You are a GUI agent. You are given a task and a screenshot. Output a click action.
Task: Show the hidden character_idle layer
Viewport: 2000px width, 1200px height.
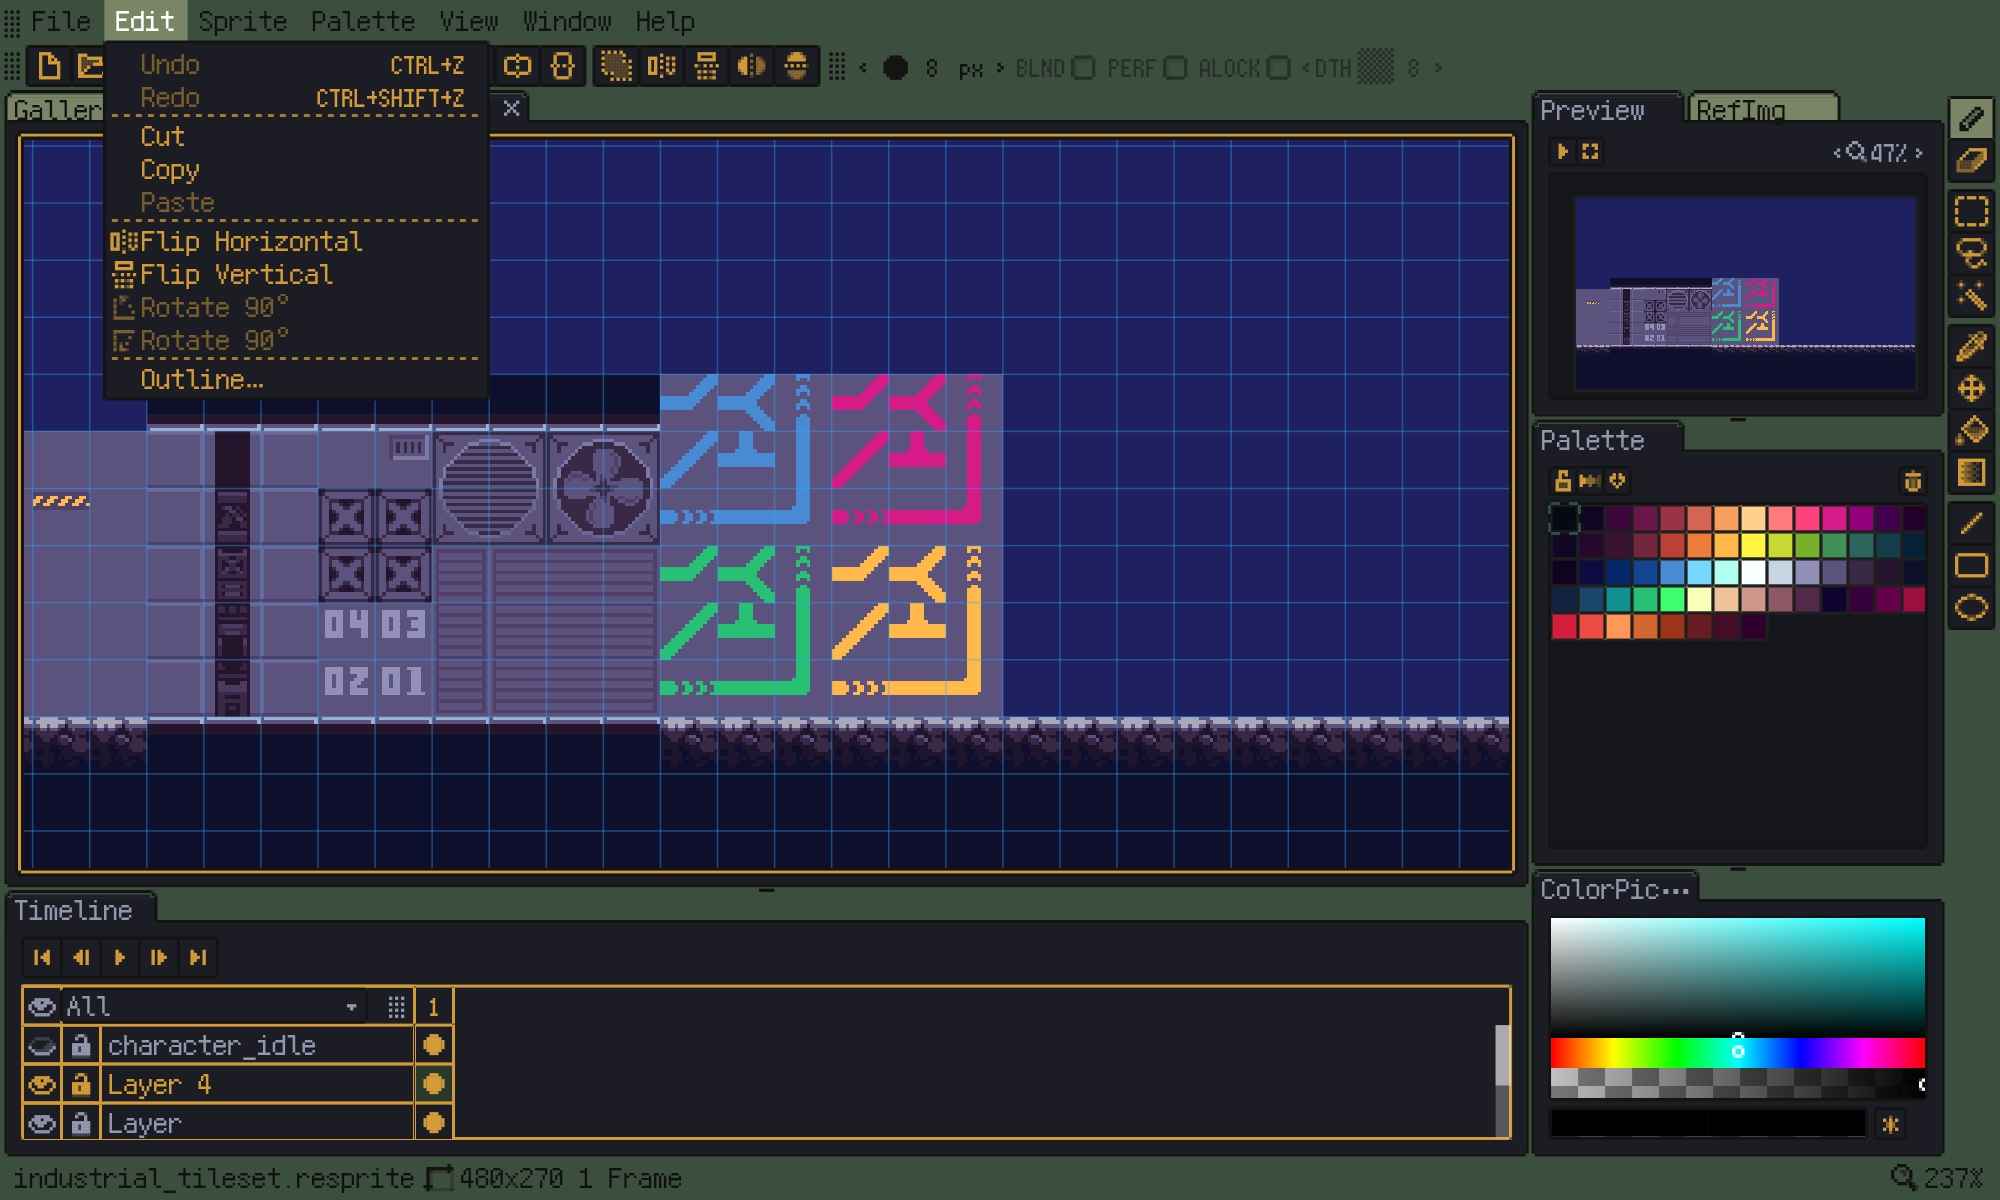(x=42, y=1046)
